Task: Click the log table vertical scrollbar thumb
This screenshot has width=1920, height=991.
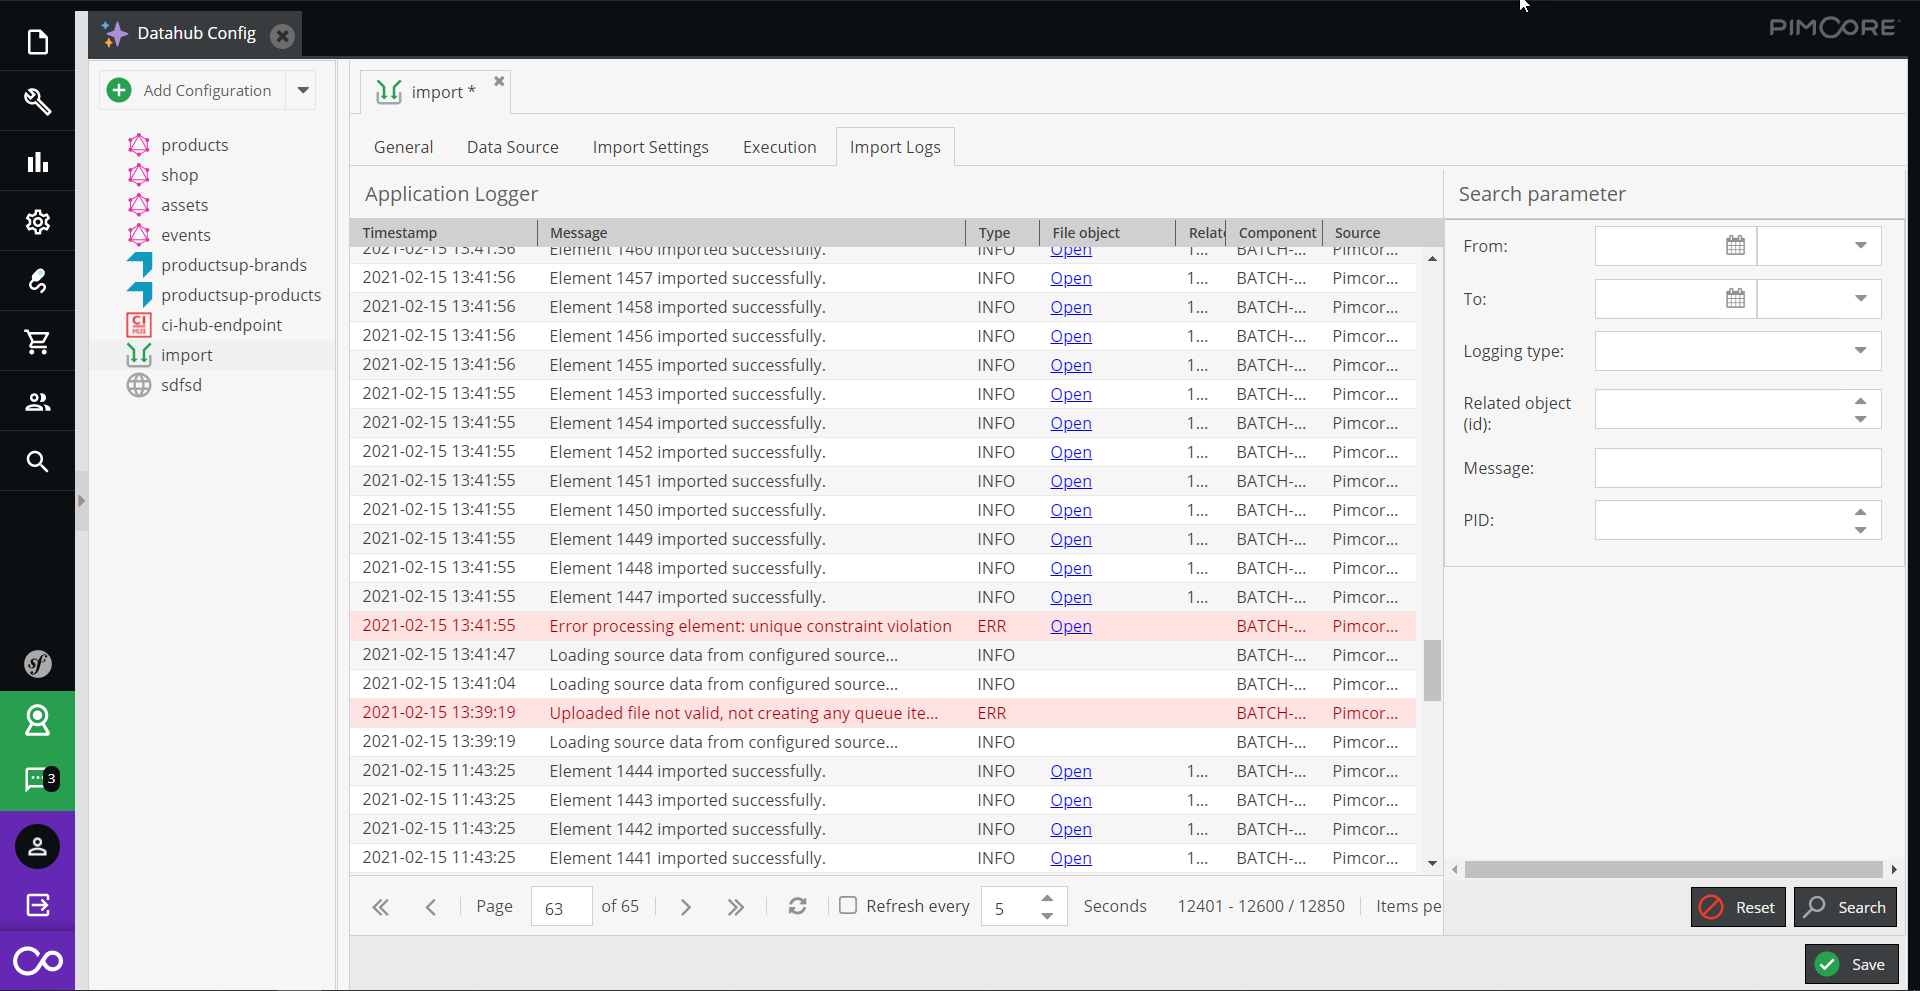Action: 1432,670
